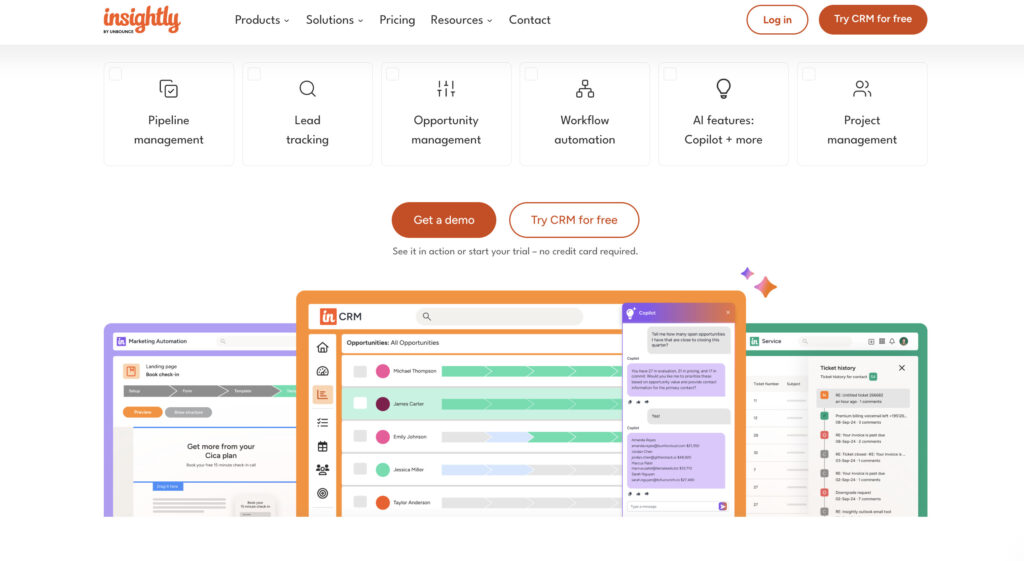Tick the Workflow automation card checkbox
This screenshot has width=1024, height=561.
532,74
